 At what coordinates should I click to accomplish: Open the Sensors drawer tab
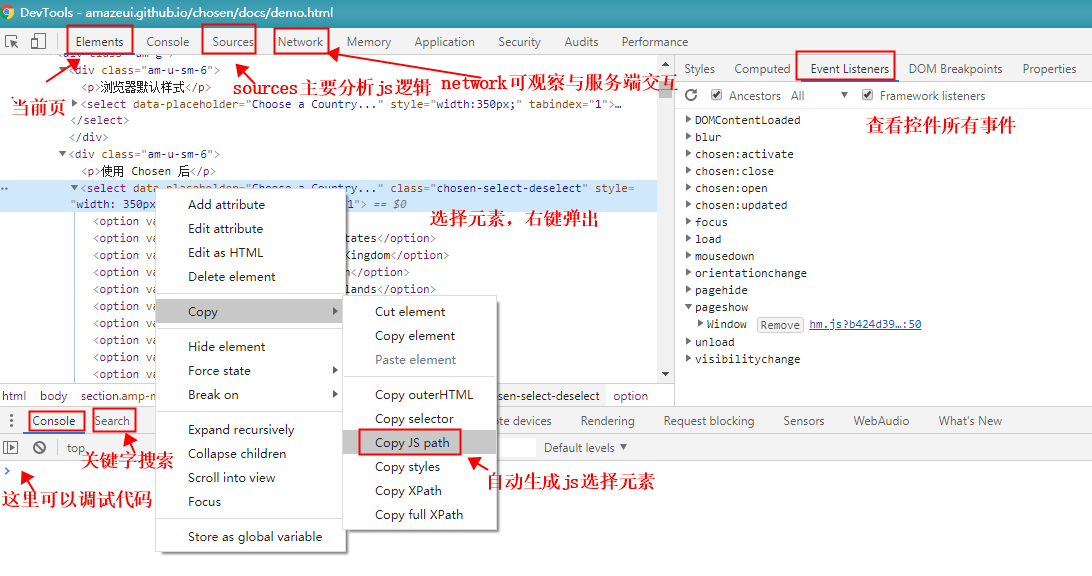coord(803,421)
